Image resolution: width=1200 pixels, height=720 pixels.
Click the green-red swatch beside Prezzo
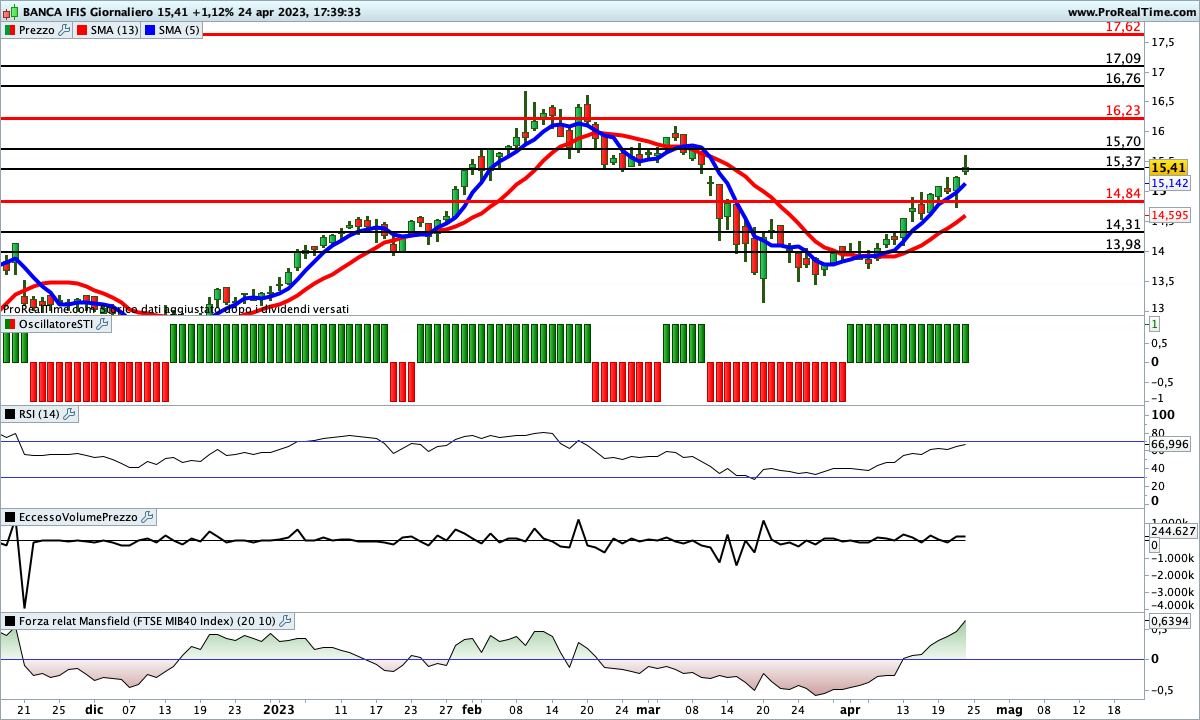coord(10,30)
